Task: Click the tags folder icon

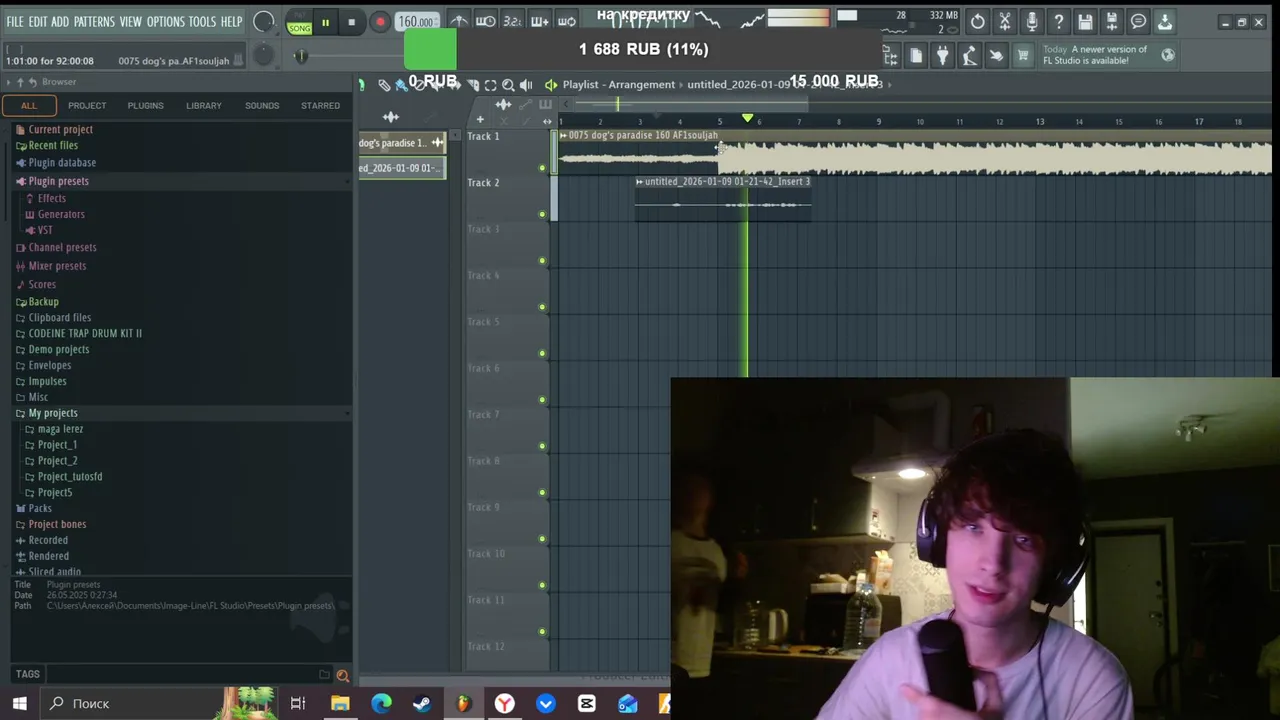Action: (324, 675)
